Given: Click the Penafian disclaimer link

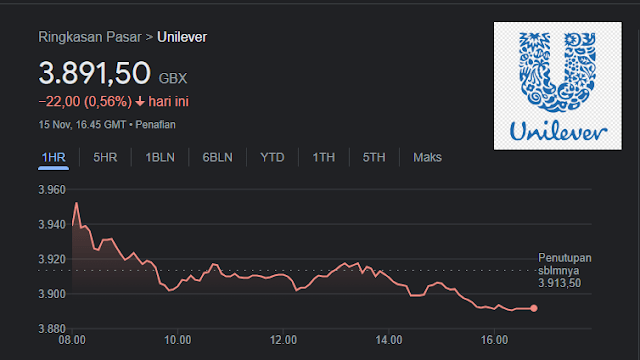Looking at the screenshot, I should click(156, 125).
